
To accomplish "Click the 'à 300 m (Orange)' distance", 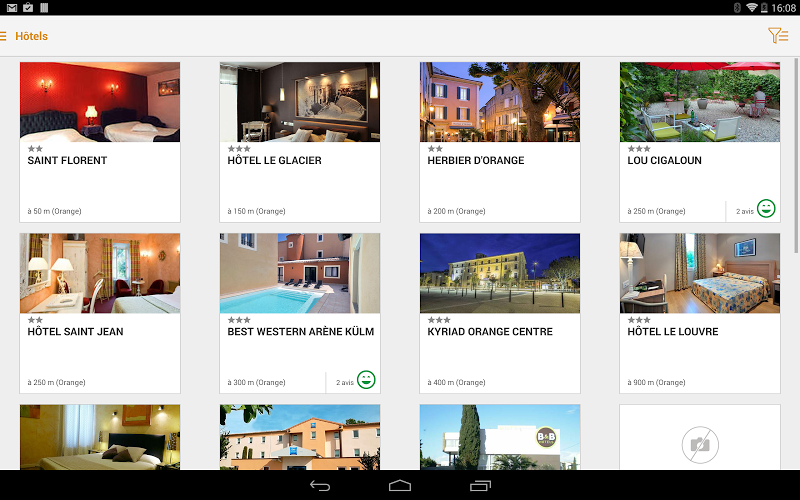I will pos(257,383).
